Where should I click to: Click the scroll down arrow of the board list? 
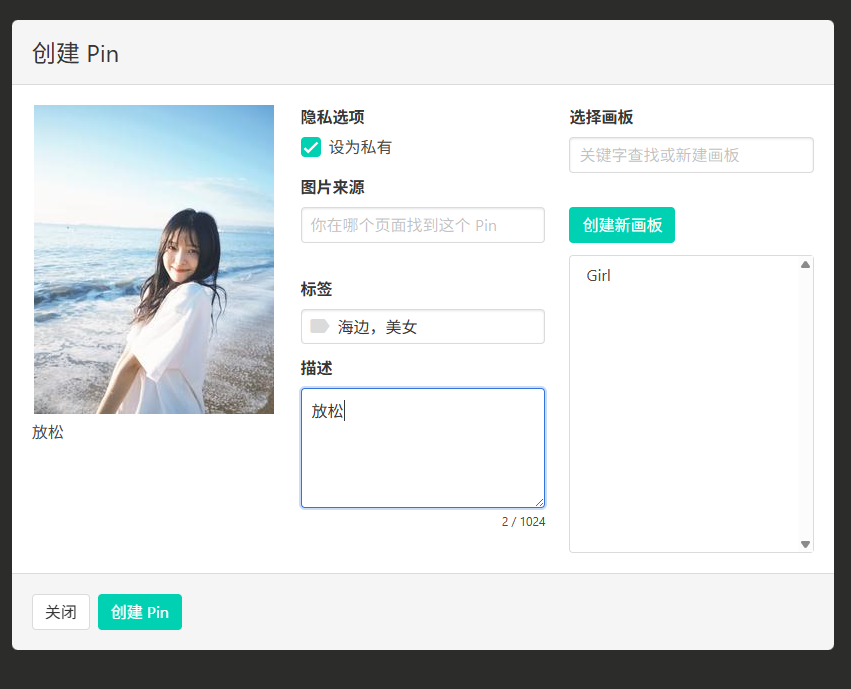805,544
